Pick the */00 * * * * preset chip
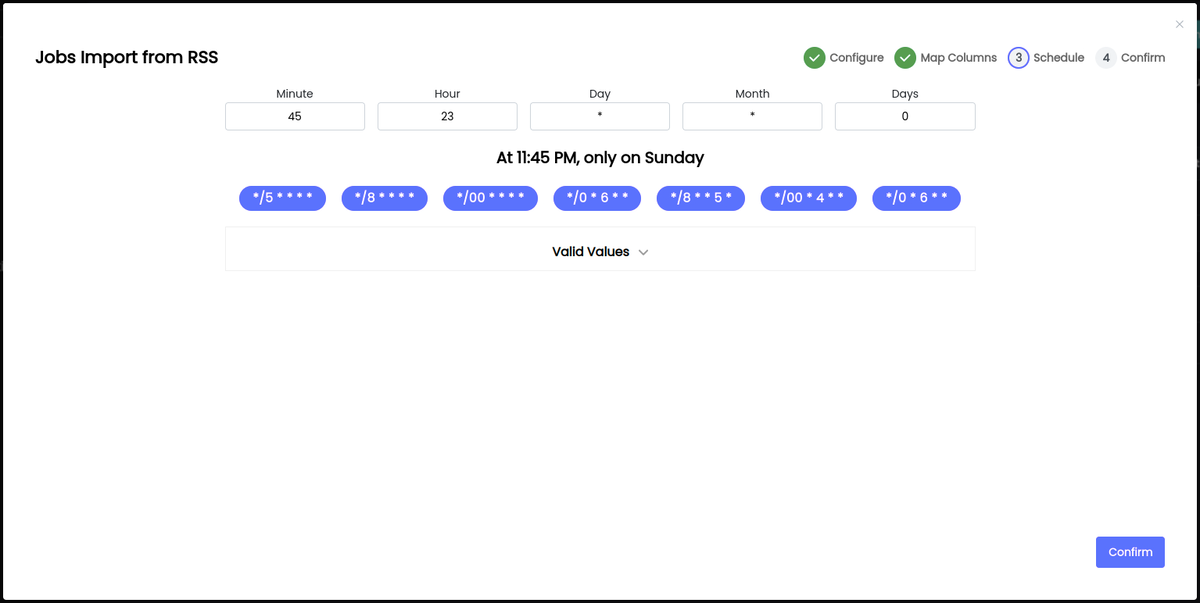This screenshot has width=1200, height=603. coord(490,198)
